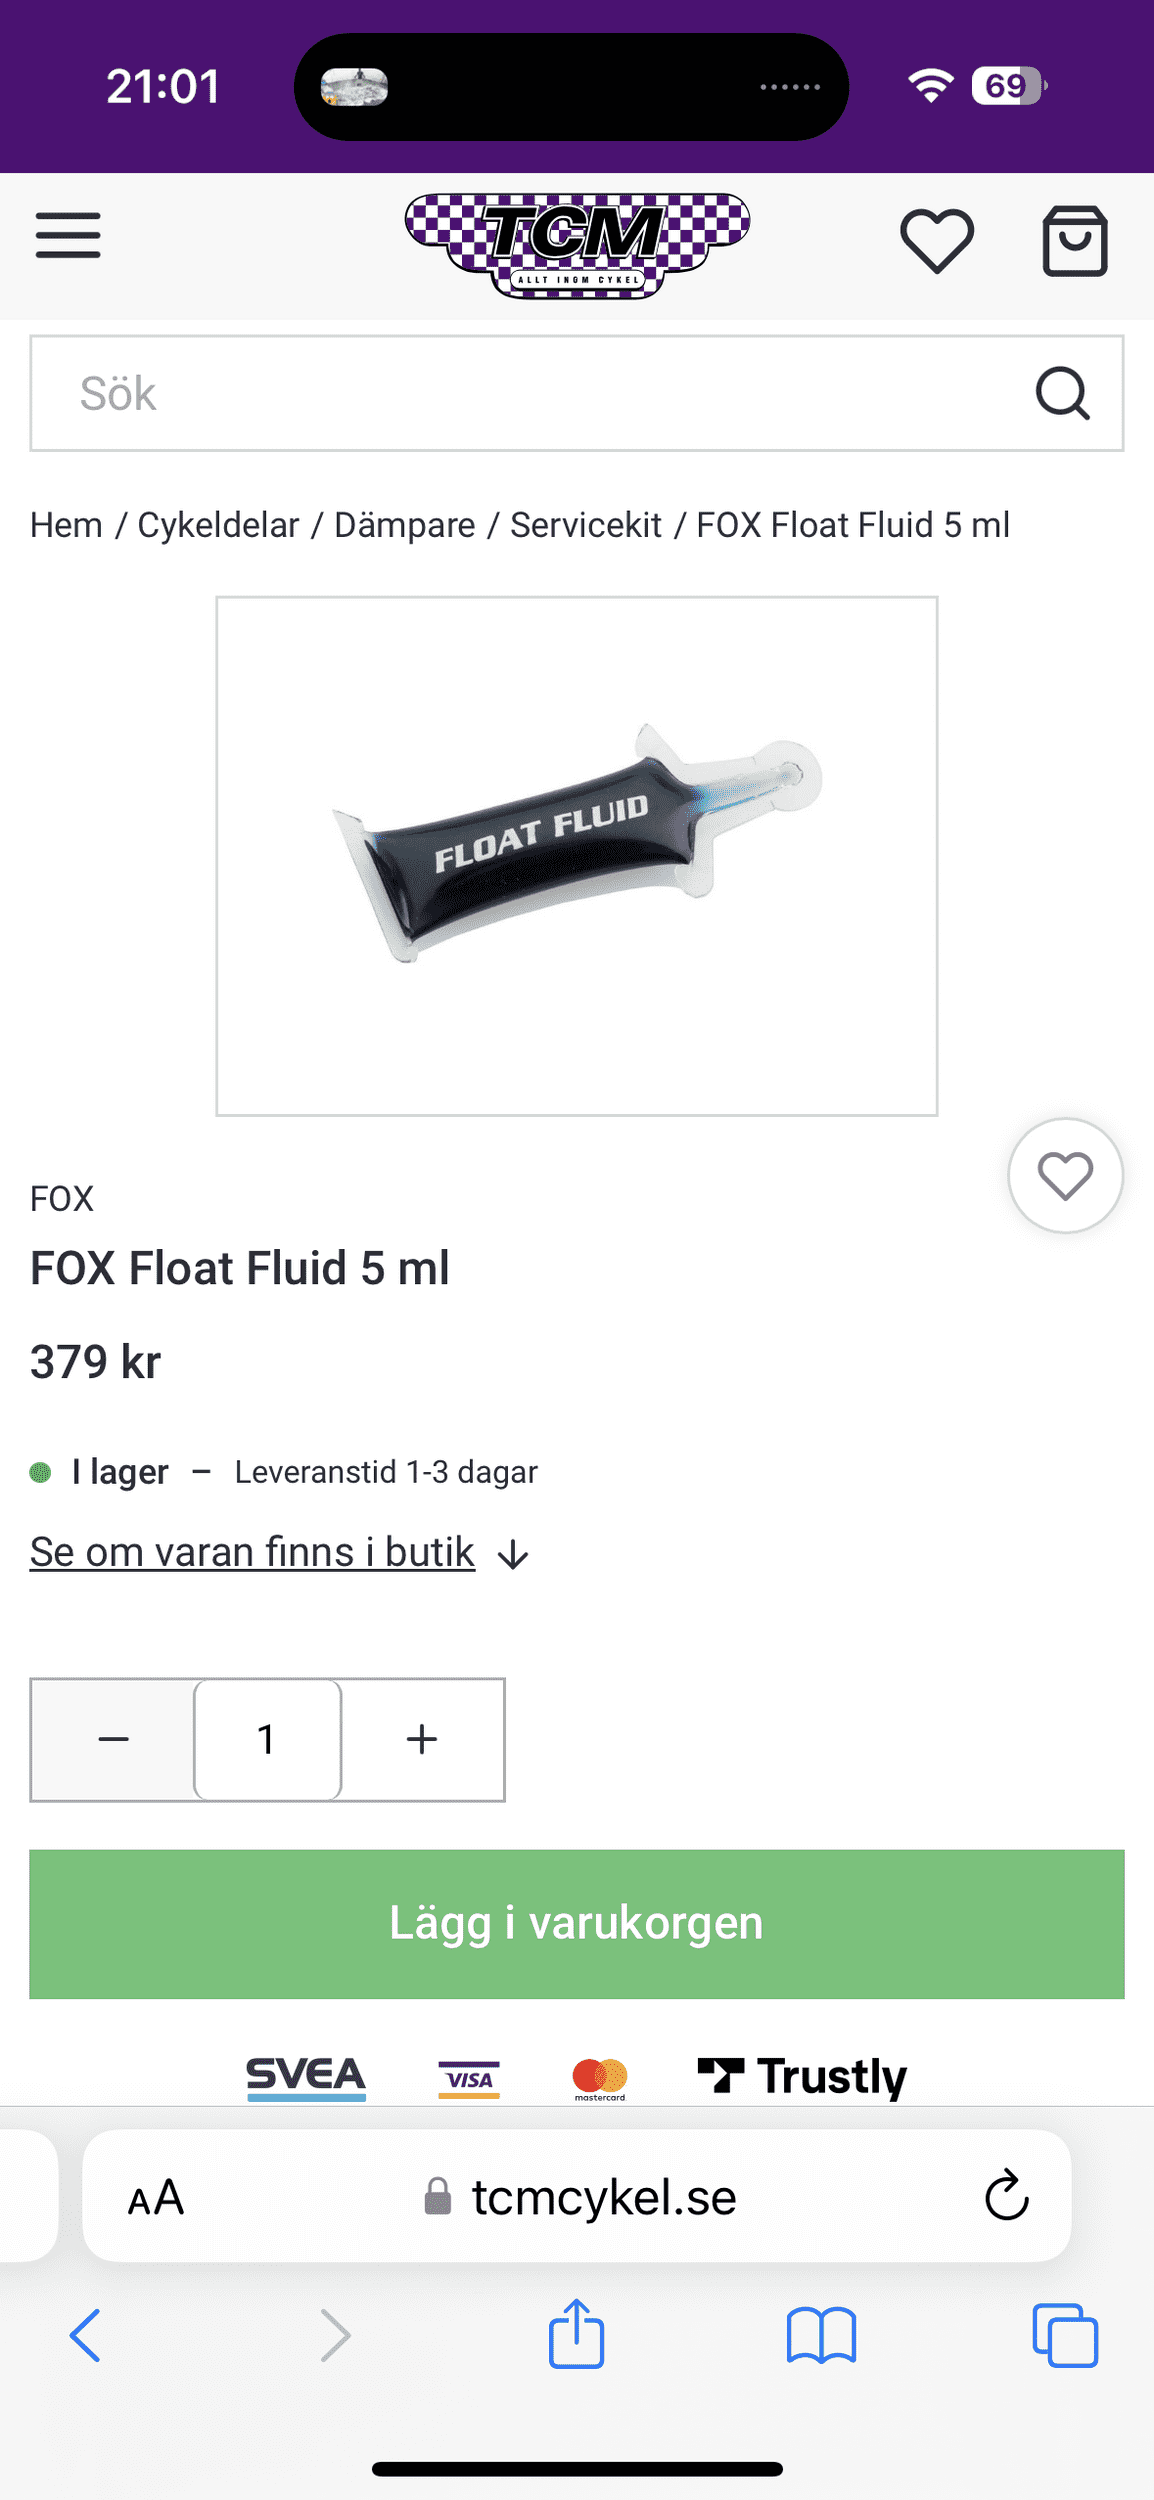Go back to previous page

[86, 2335]
